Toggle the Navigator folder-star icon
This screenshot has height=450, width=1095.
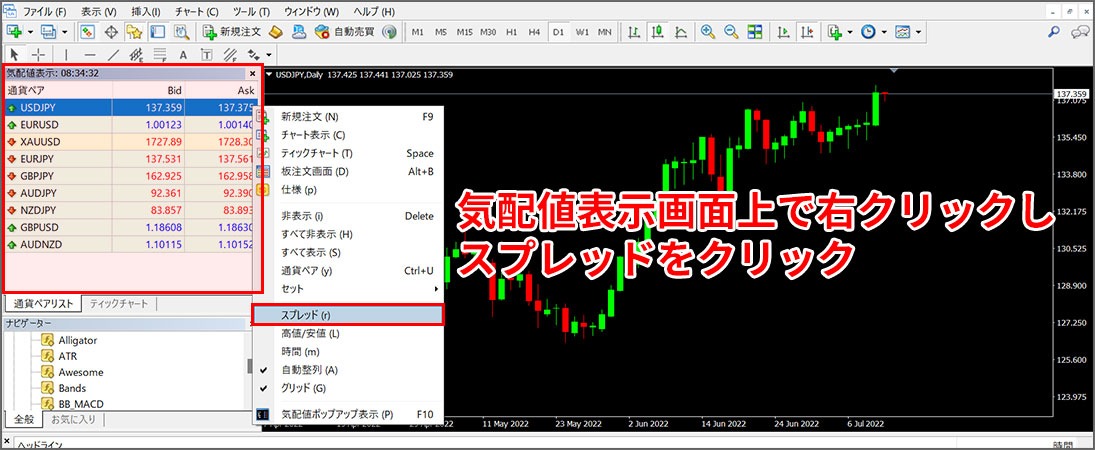(x=134, y=31)
